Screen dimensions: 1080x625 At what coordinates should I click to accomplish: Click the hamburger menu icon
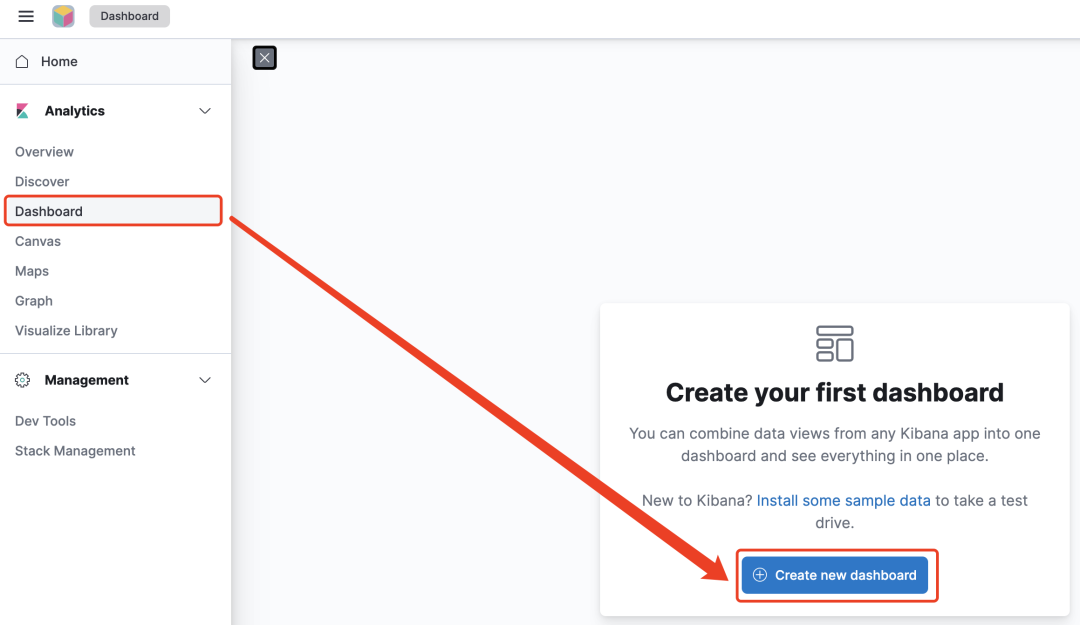click(x=26, y=16)
